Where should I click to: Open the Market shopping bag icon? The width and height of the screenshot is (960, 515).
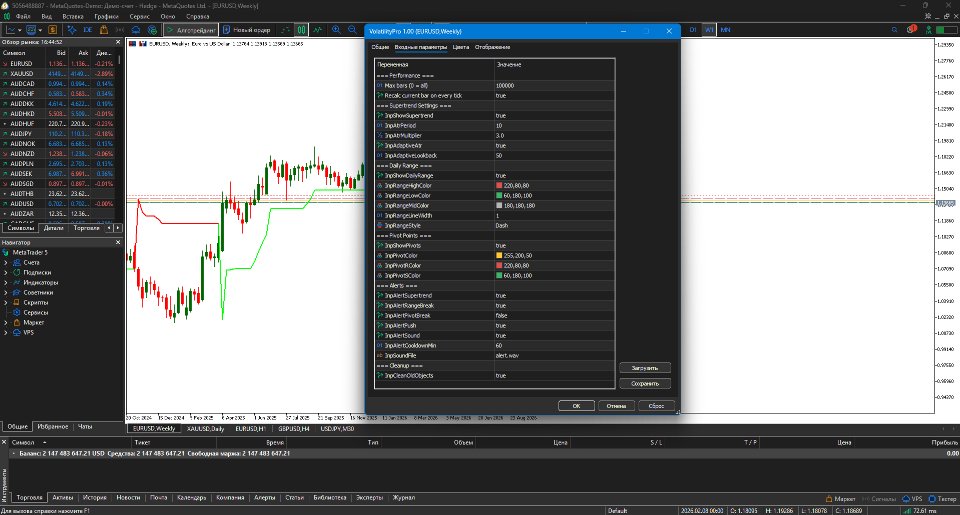click(x=103, y=29)
